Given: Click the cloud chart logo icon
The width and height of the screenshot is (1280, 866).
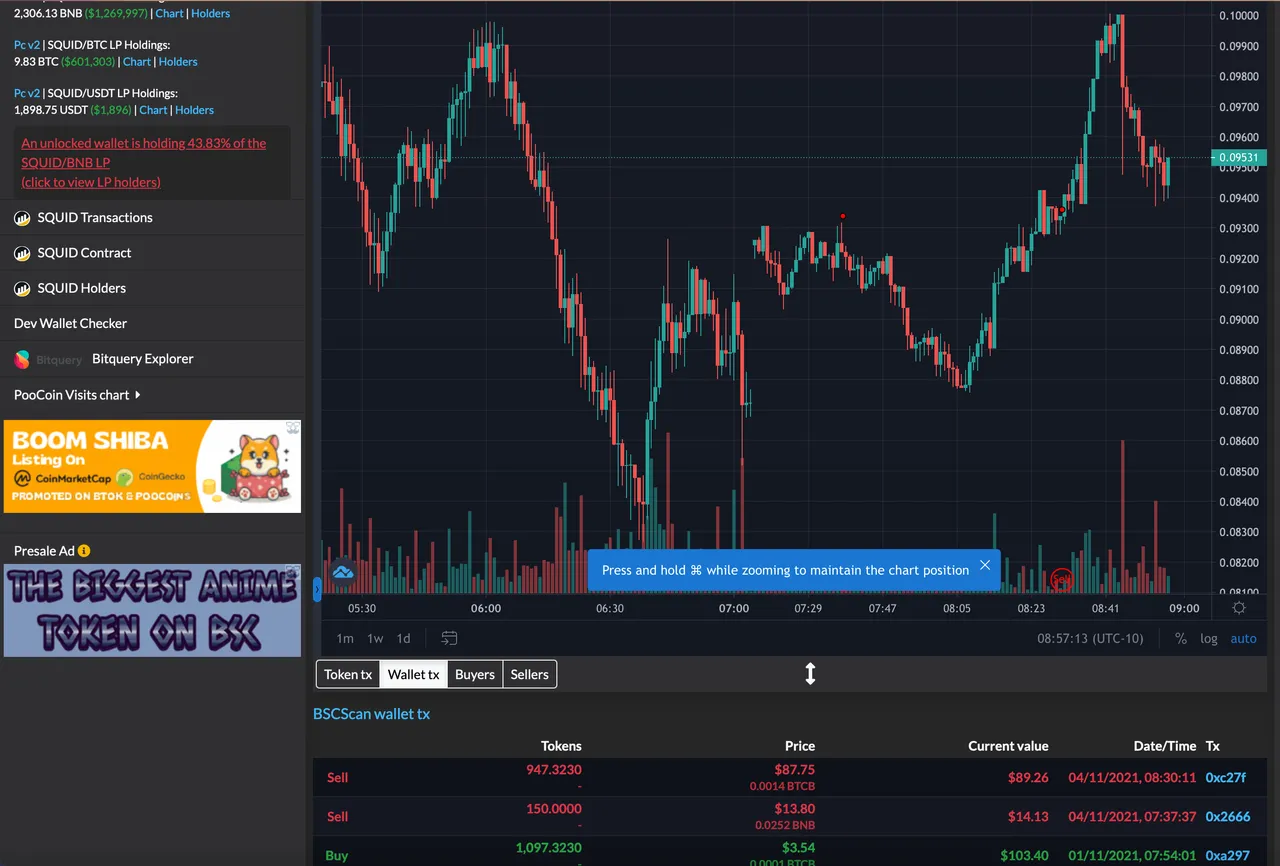Looking at the screenshot, I should click(x=343, y=572).
